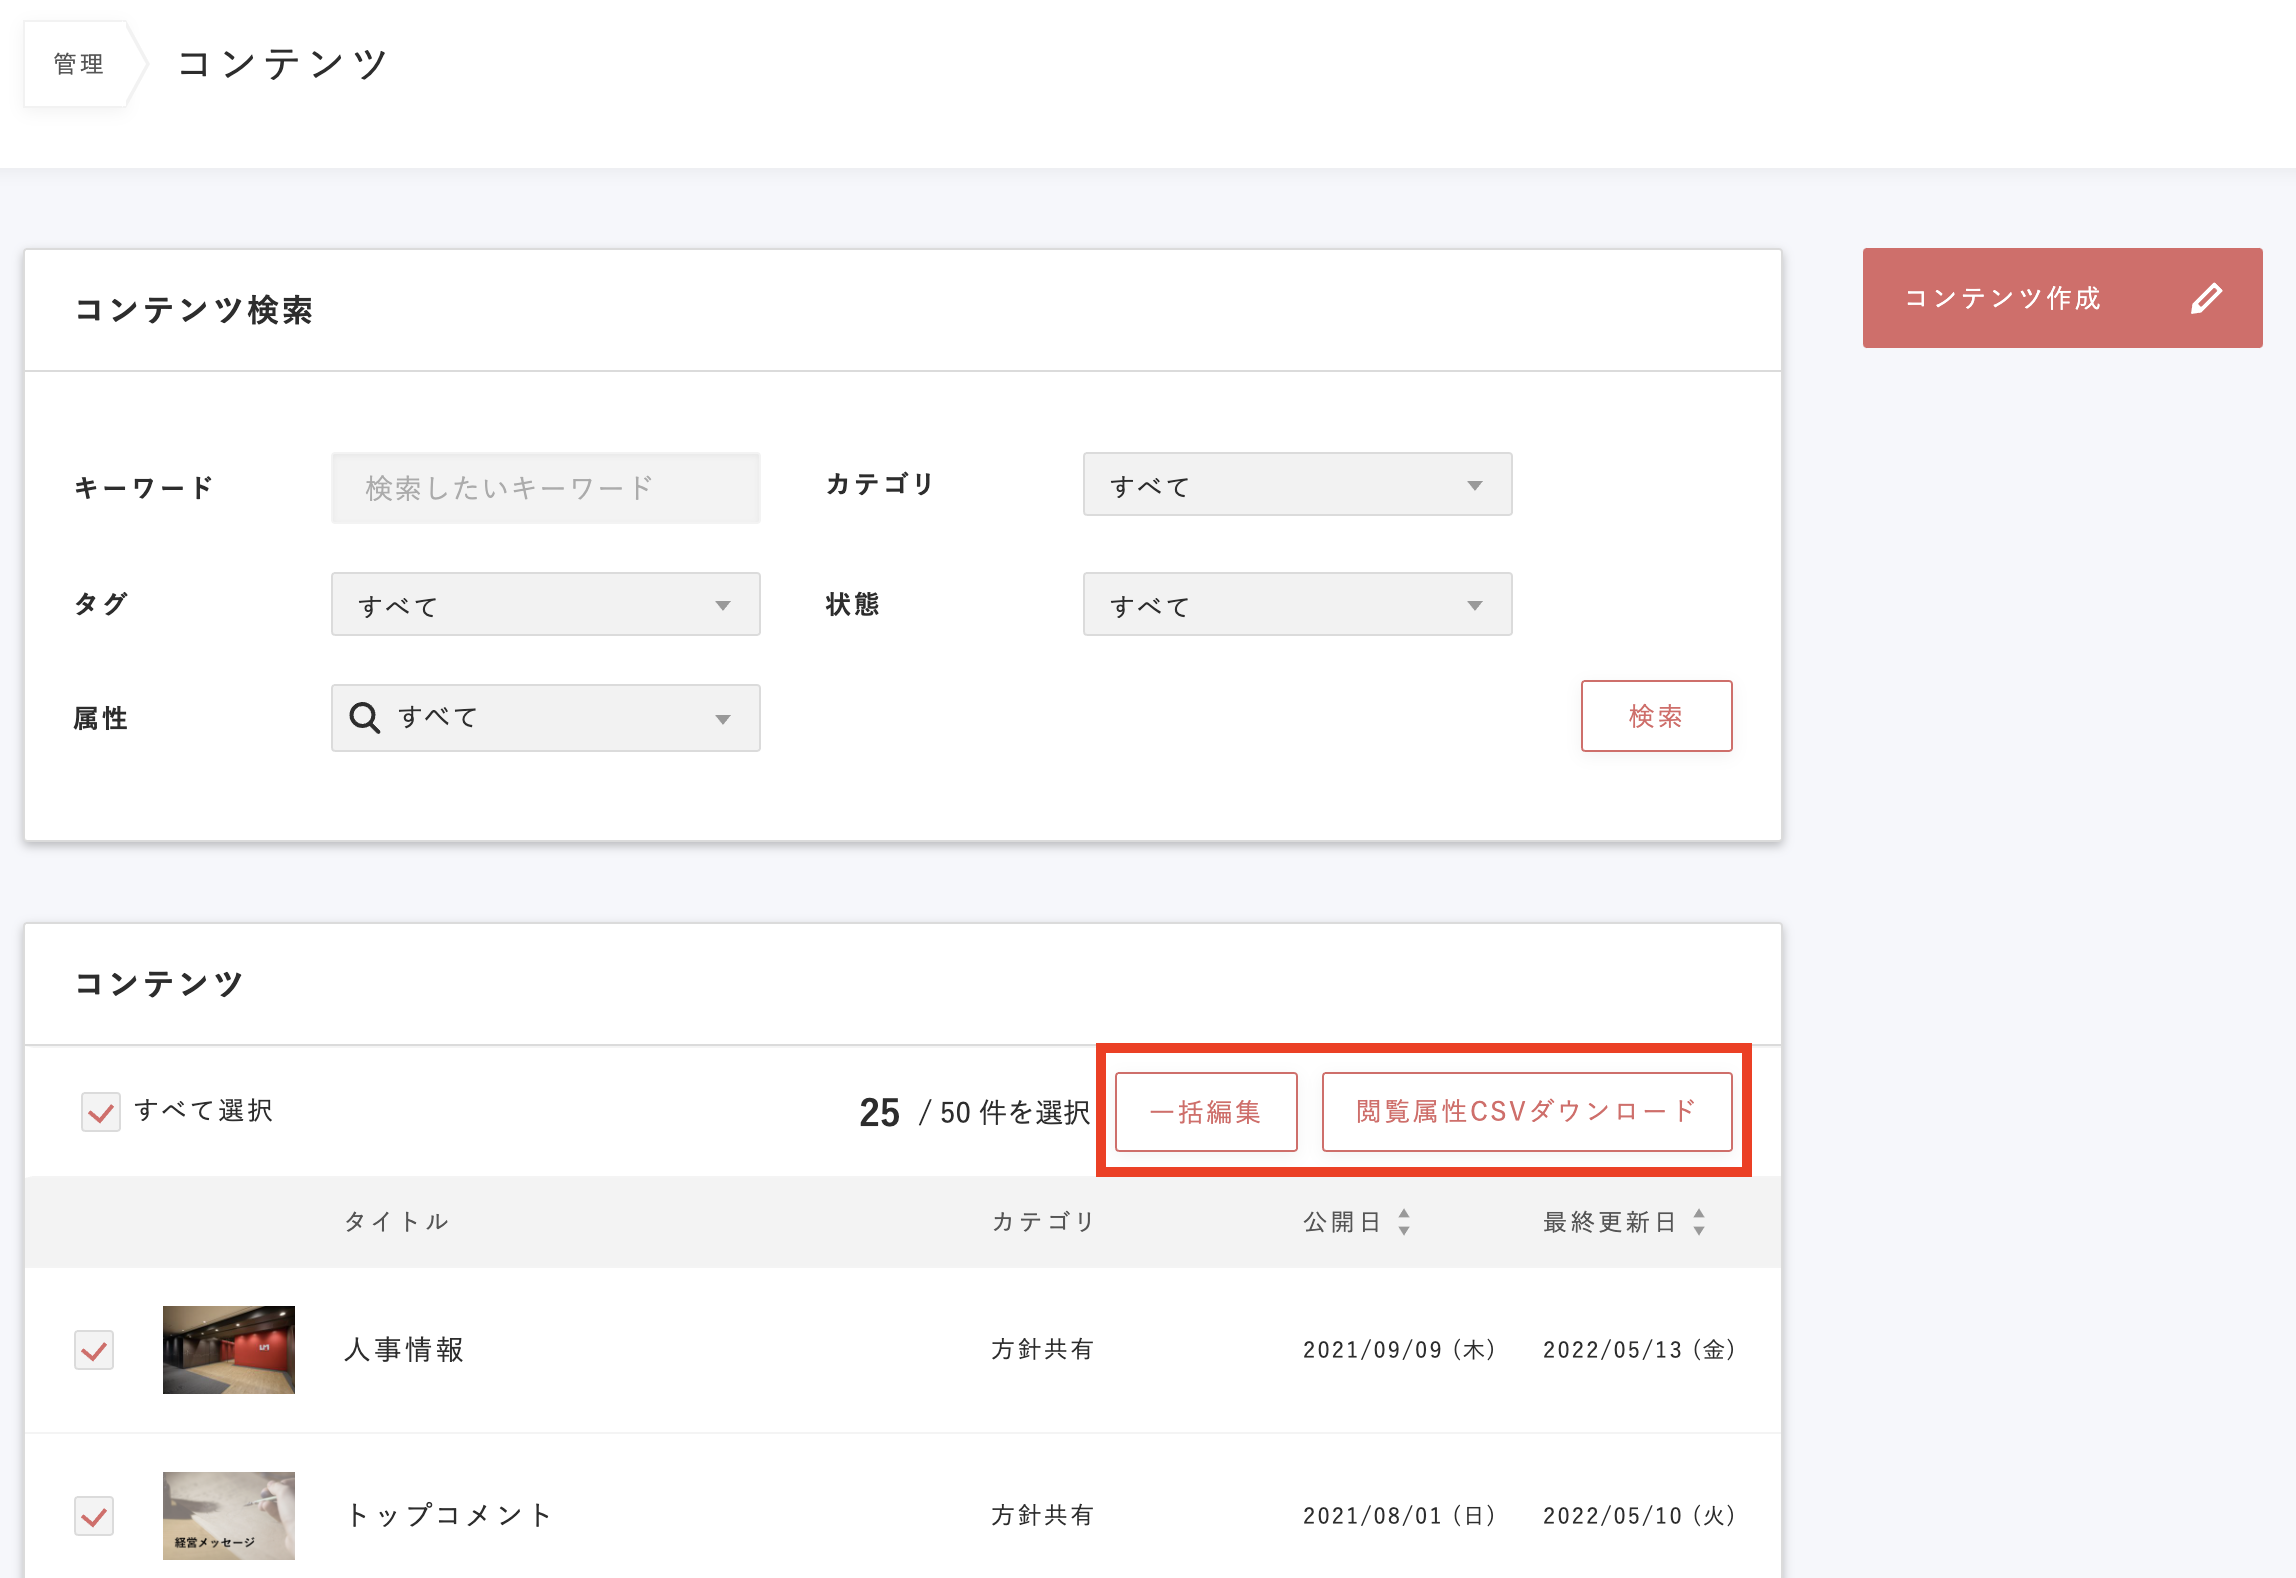Download 閲覧属性CSV via button
This screenshot has height=1578, width=2296.
1526,1112
